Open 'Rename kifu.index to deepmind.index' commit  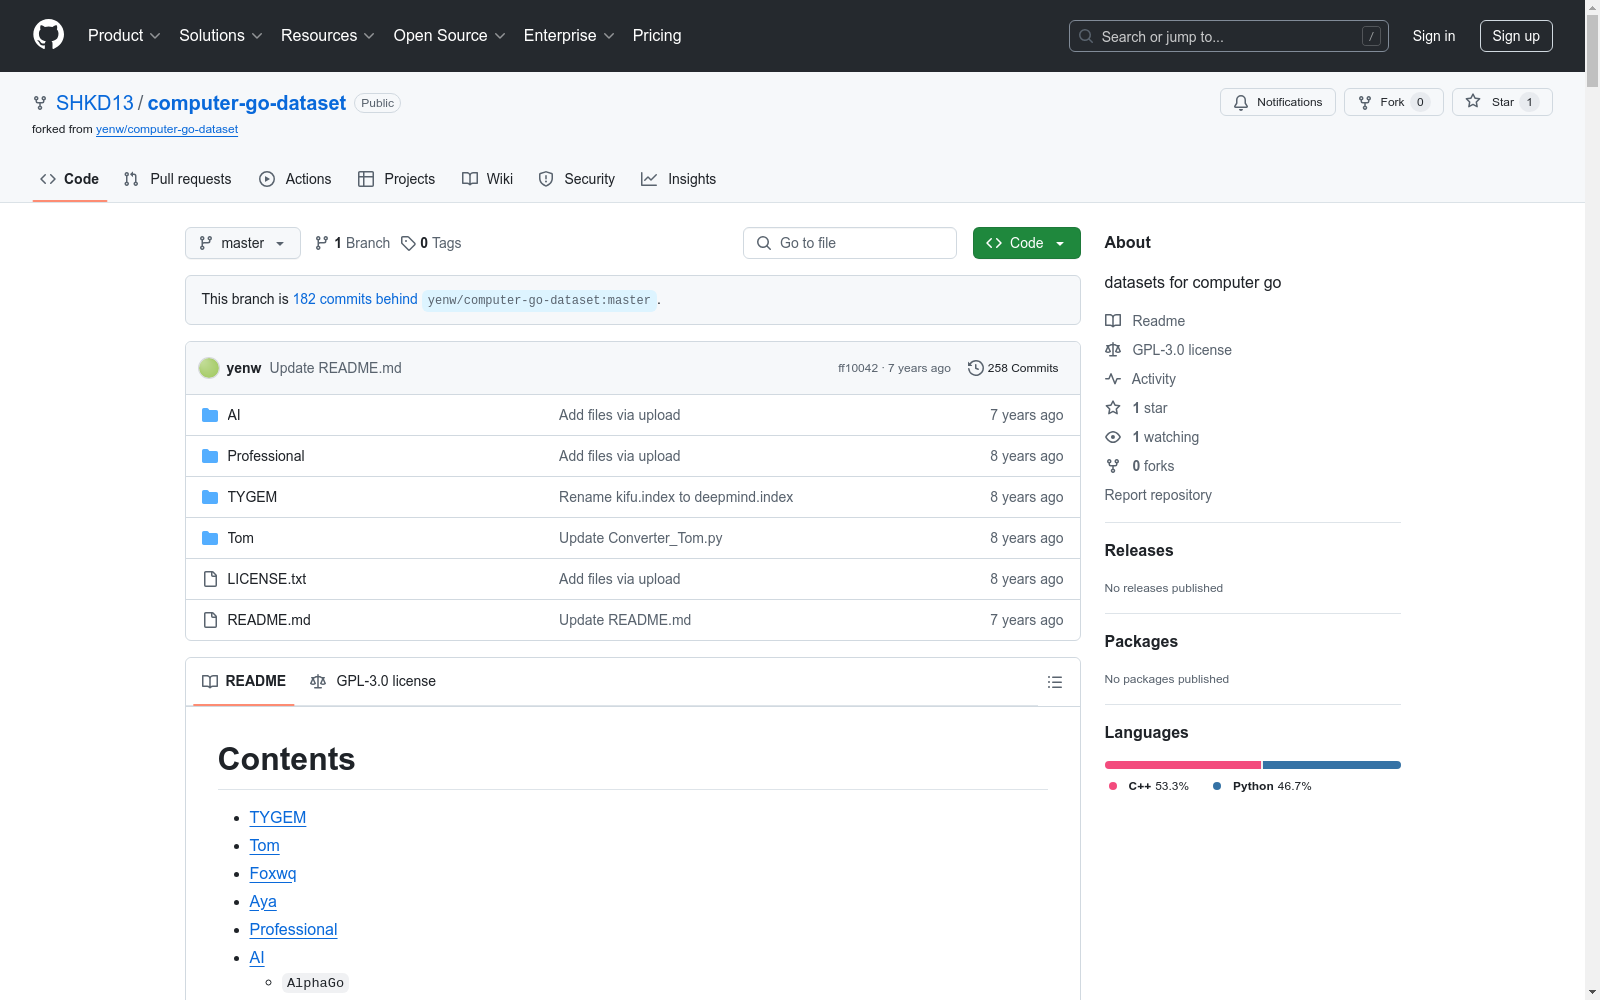[676, 497]
